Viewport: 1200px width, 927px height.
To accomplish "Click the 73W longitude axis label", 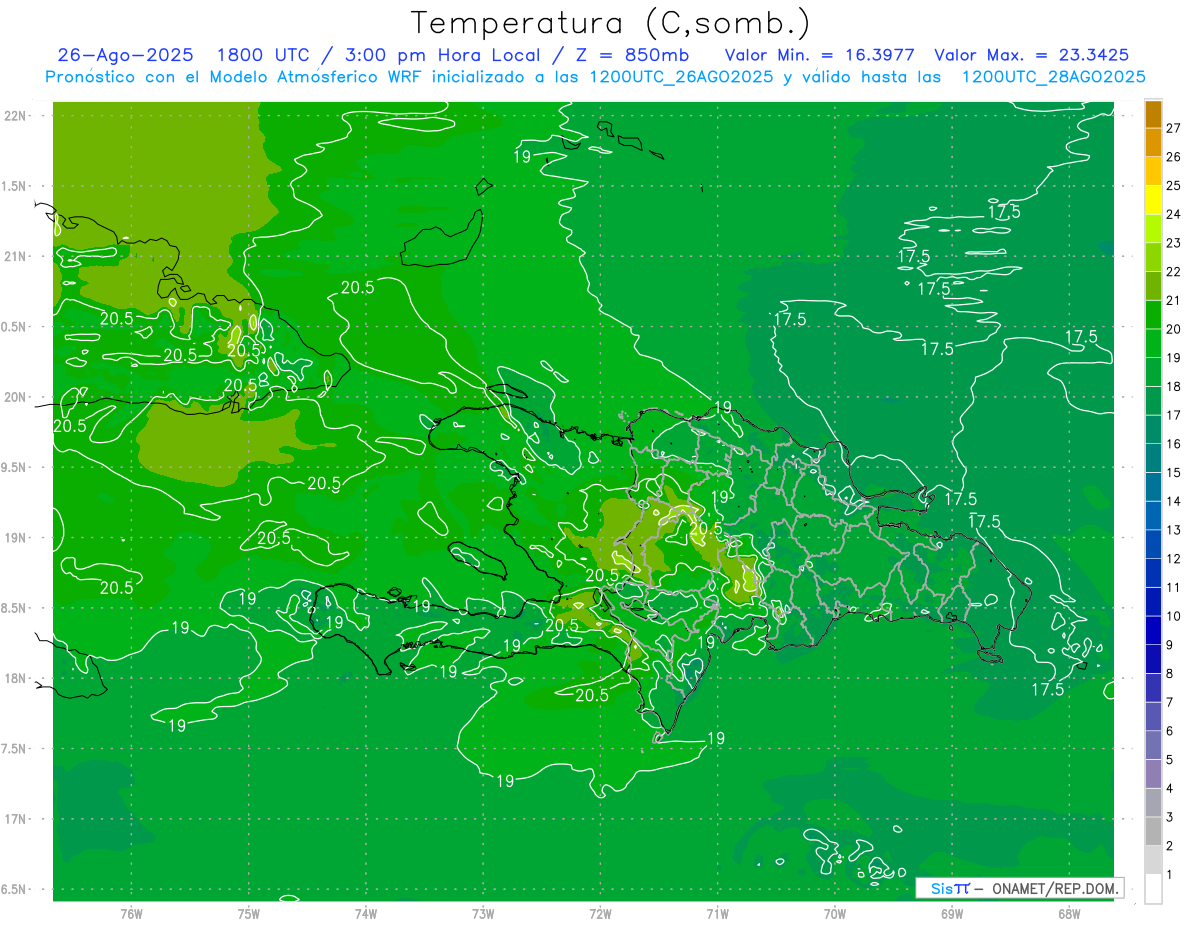I will click(483, 913).
